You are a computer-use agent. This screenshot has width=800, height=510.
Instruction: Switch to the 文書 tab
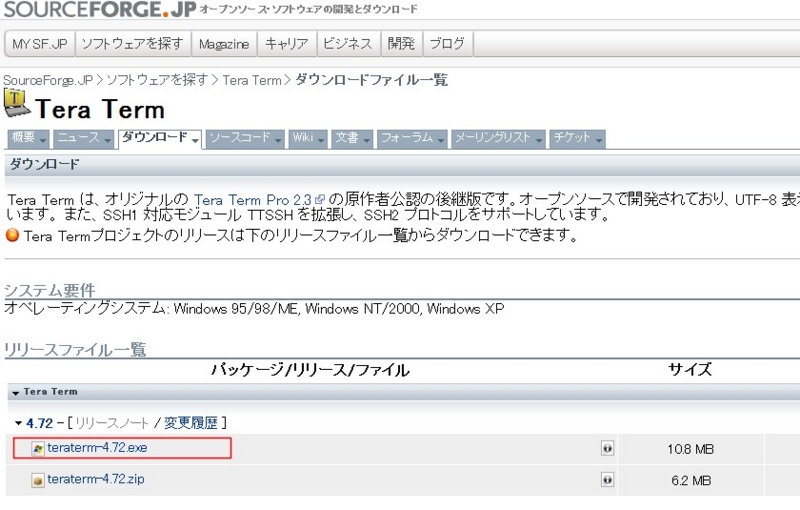click(x=352, y=138)
